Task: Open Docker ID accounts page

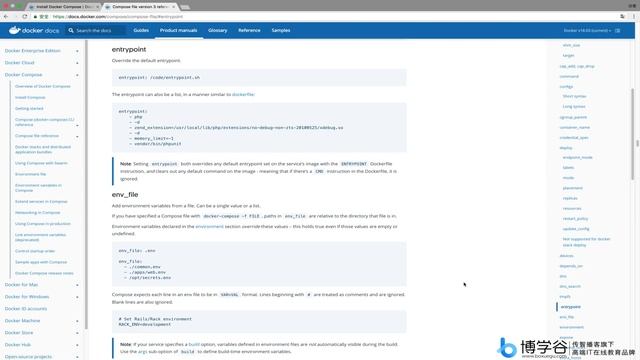Action: pos(26,309)
